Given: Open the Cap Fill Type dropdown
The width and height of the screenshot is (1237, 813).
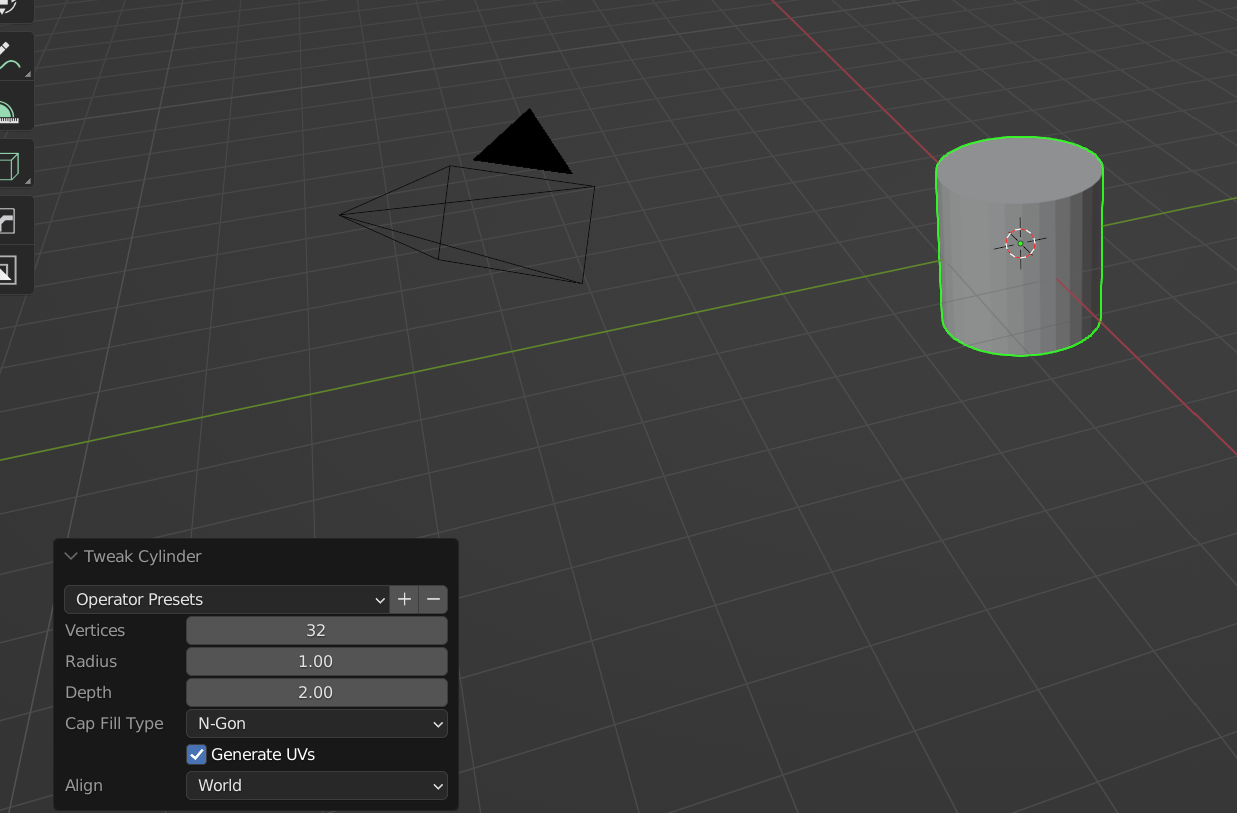Looking at the screenshot, I should [317, 723].
